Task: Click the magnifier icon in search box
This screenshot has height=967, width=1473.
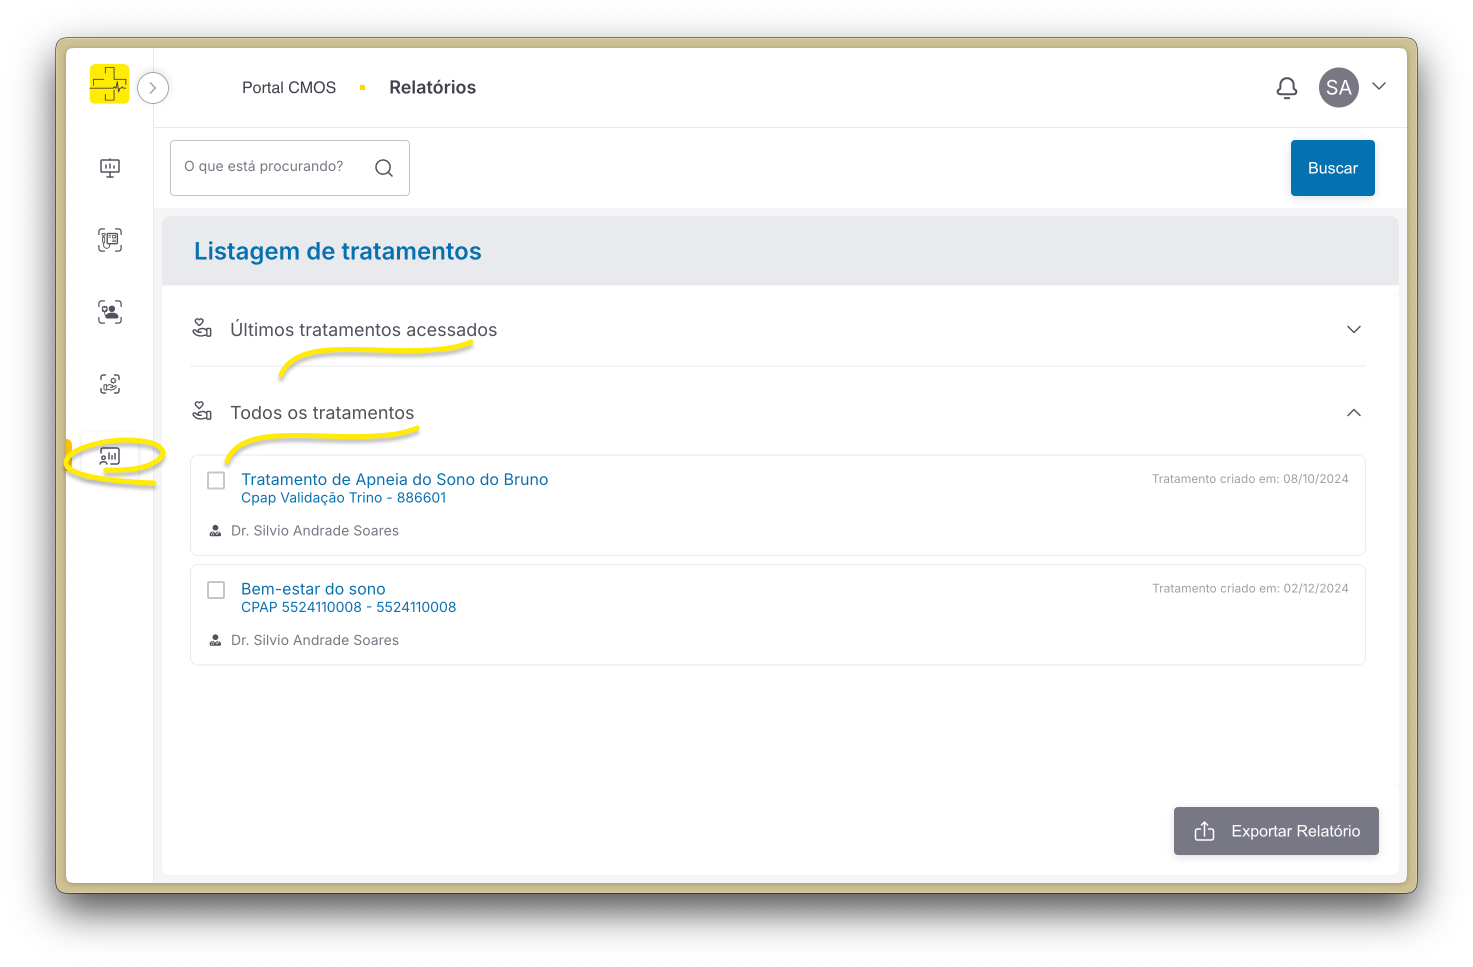Action: (384, 168)
